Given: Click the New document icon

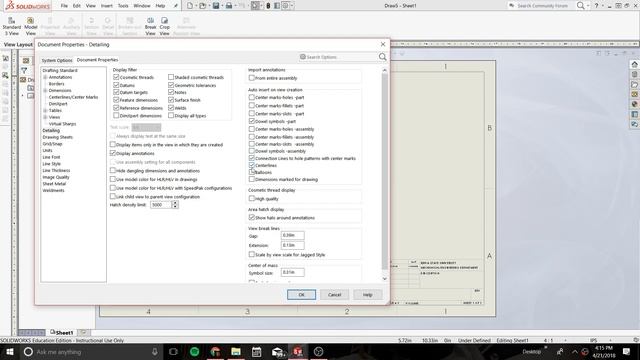Looking at the screenshot, I should pyautogui.click(x=190, y=6).
